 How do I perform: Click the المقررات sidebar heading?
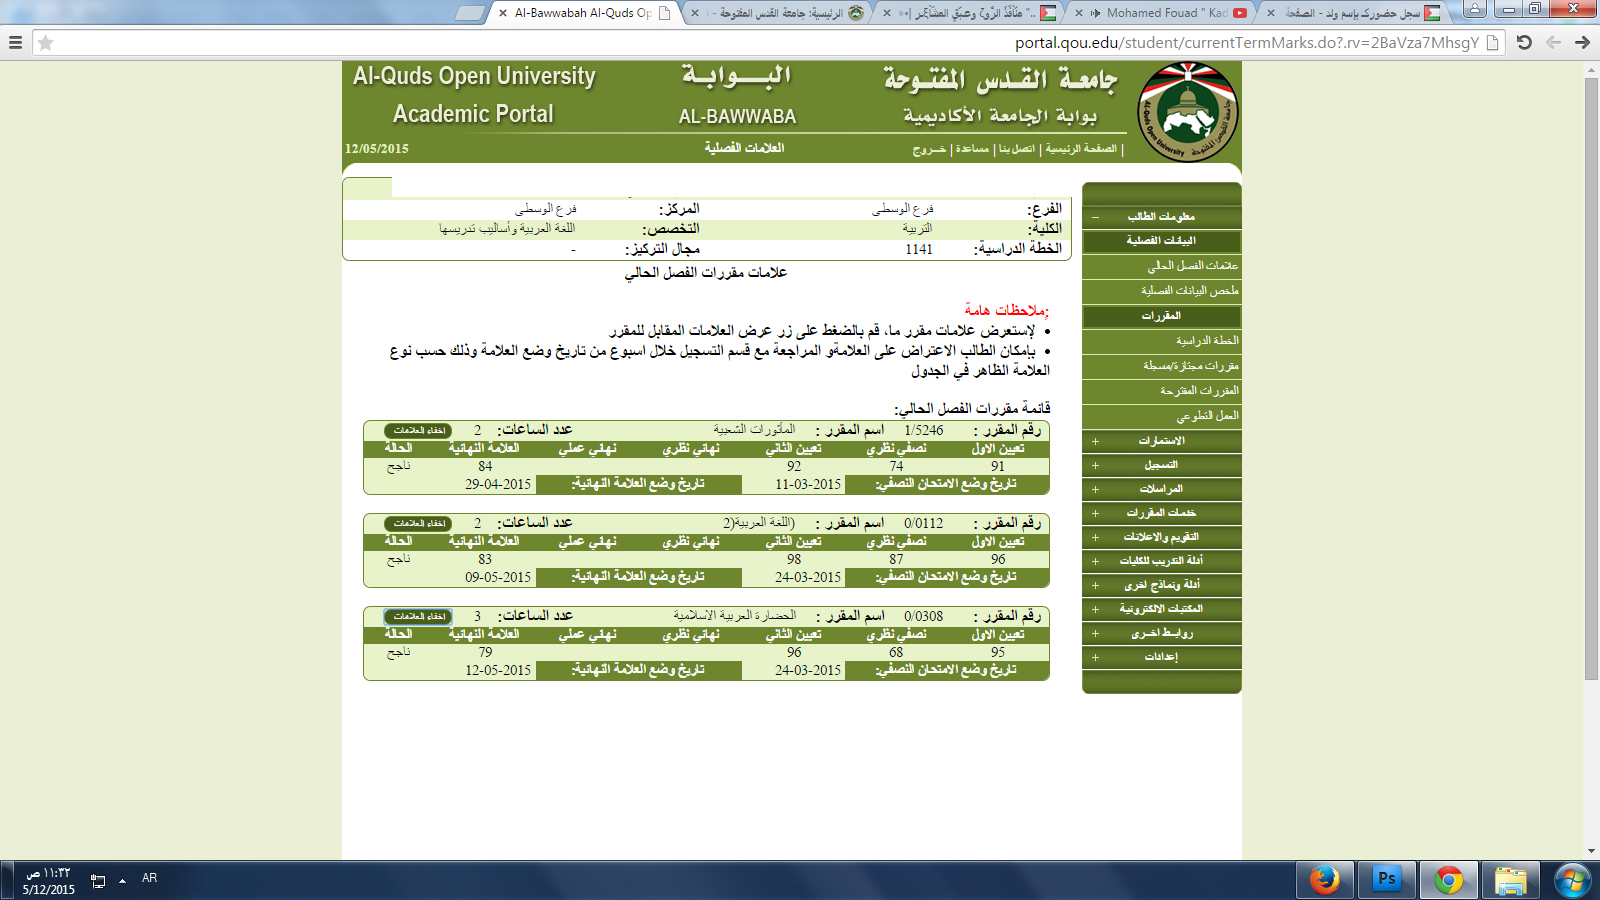pos(1161,316)
